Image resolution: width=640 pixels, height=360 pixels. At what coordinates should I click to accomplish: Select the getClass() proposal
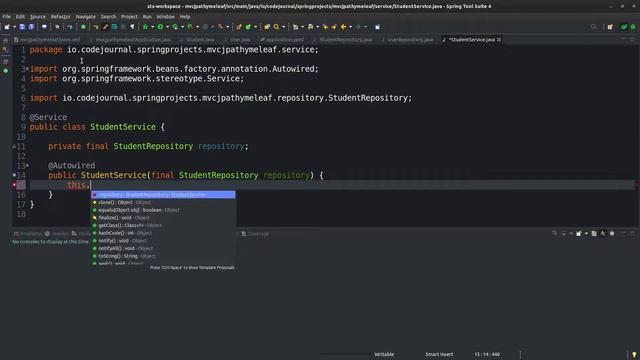pyautogui.click(x=163, y=225)
